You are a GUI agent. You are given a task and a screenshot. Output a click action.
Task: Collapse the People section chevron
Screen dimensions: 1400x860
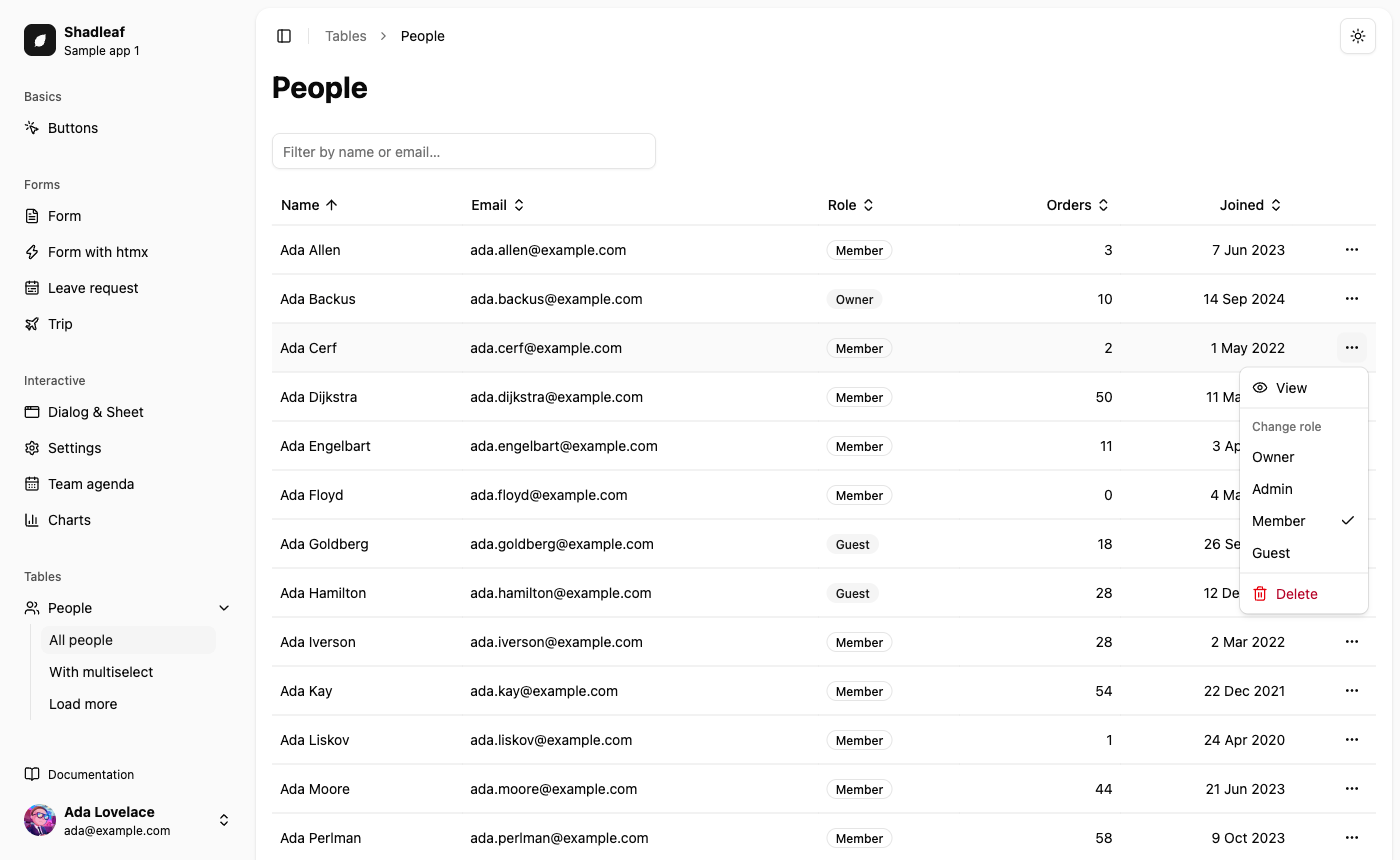(224, 608)
